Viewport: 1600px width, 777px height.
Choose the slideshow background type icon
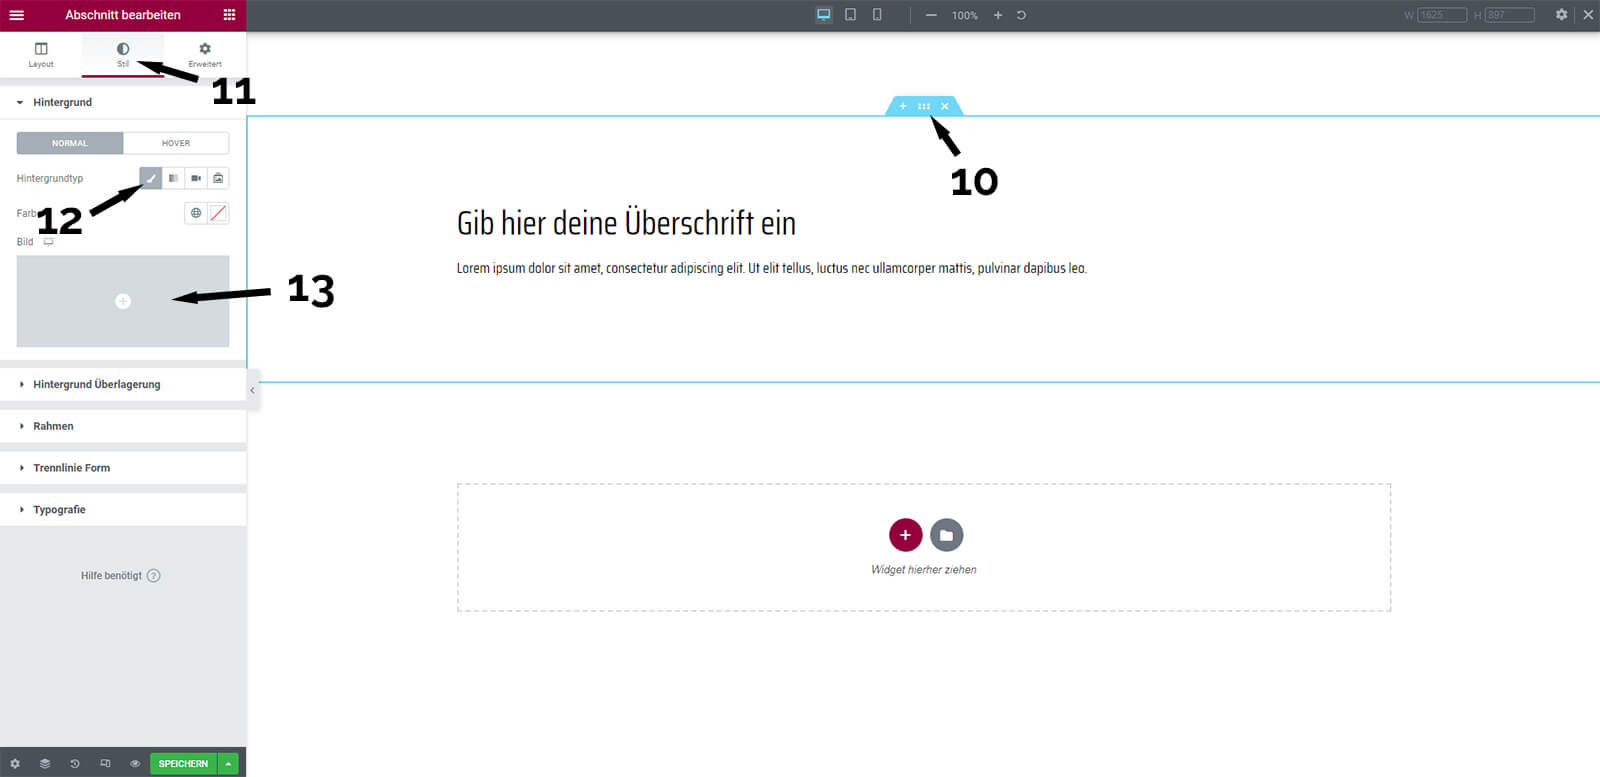218,178
